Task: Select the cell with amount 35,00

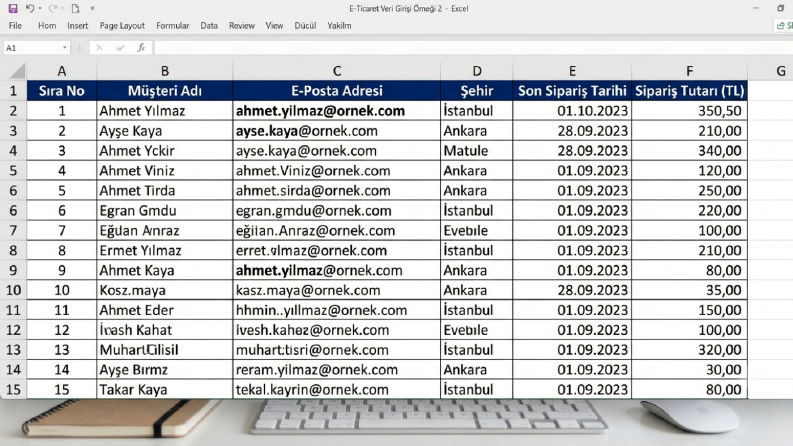Action: pyautogui.click(x=689, y=290)
